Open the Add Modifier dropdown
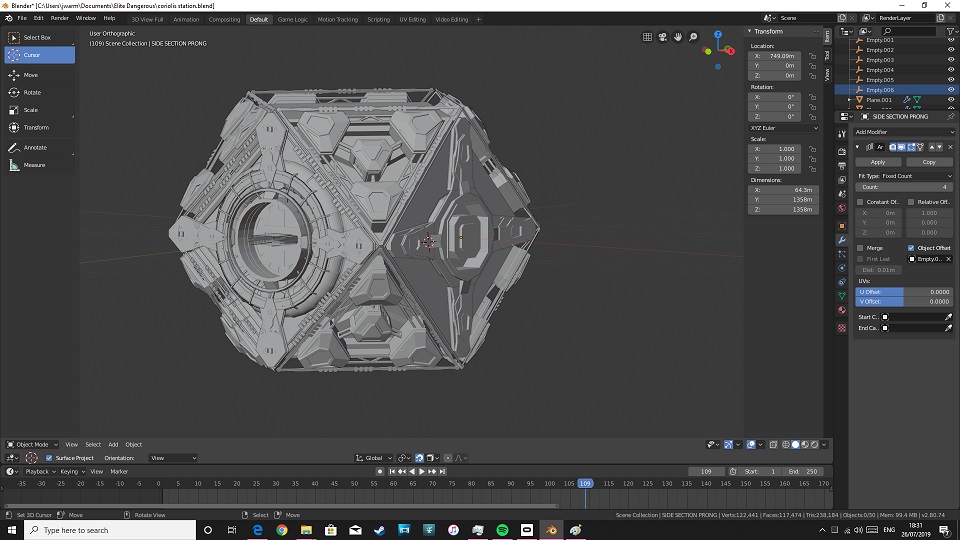 904,132
